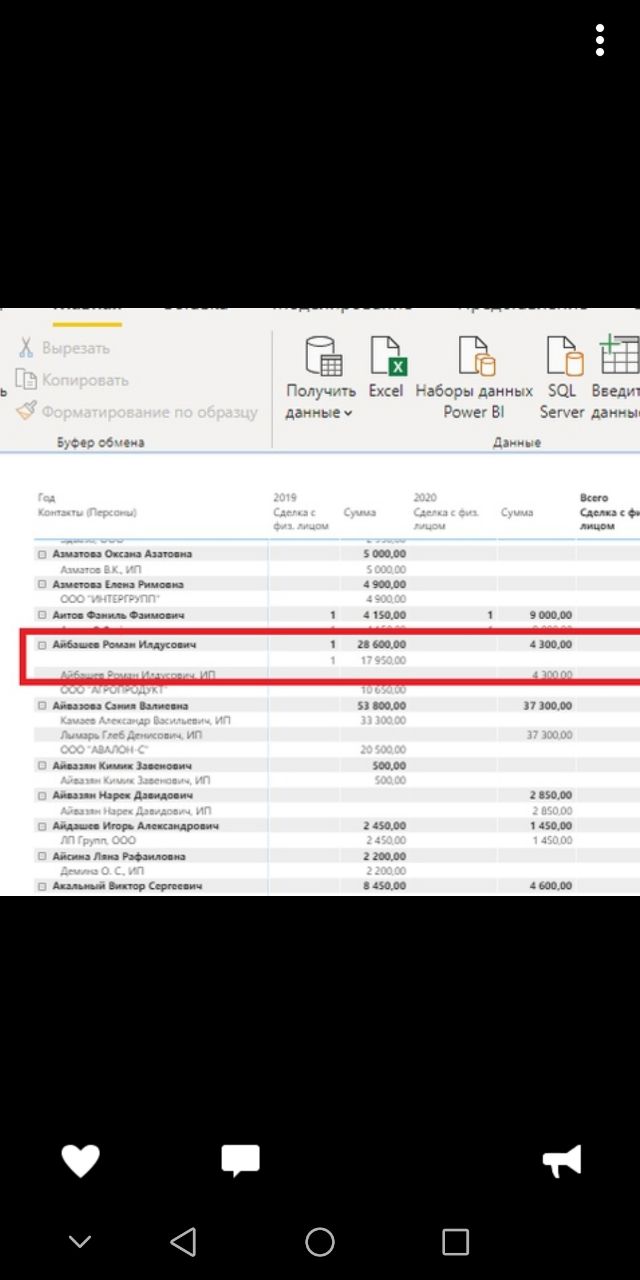Collapse the Айвазян Нарек Давидович row
This screenshot has width=640, height=1280.
click(42, 796)
